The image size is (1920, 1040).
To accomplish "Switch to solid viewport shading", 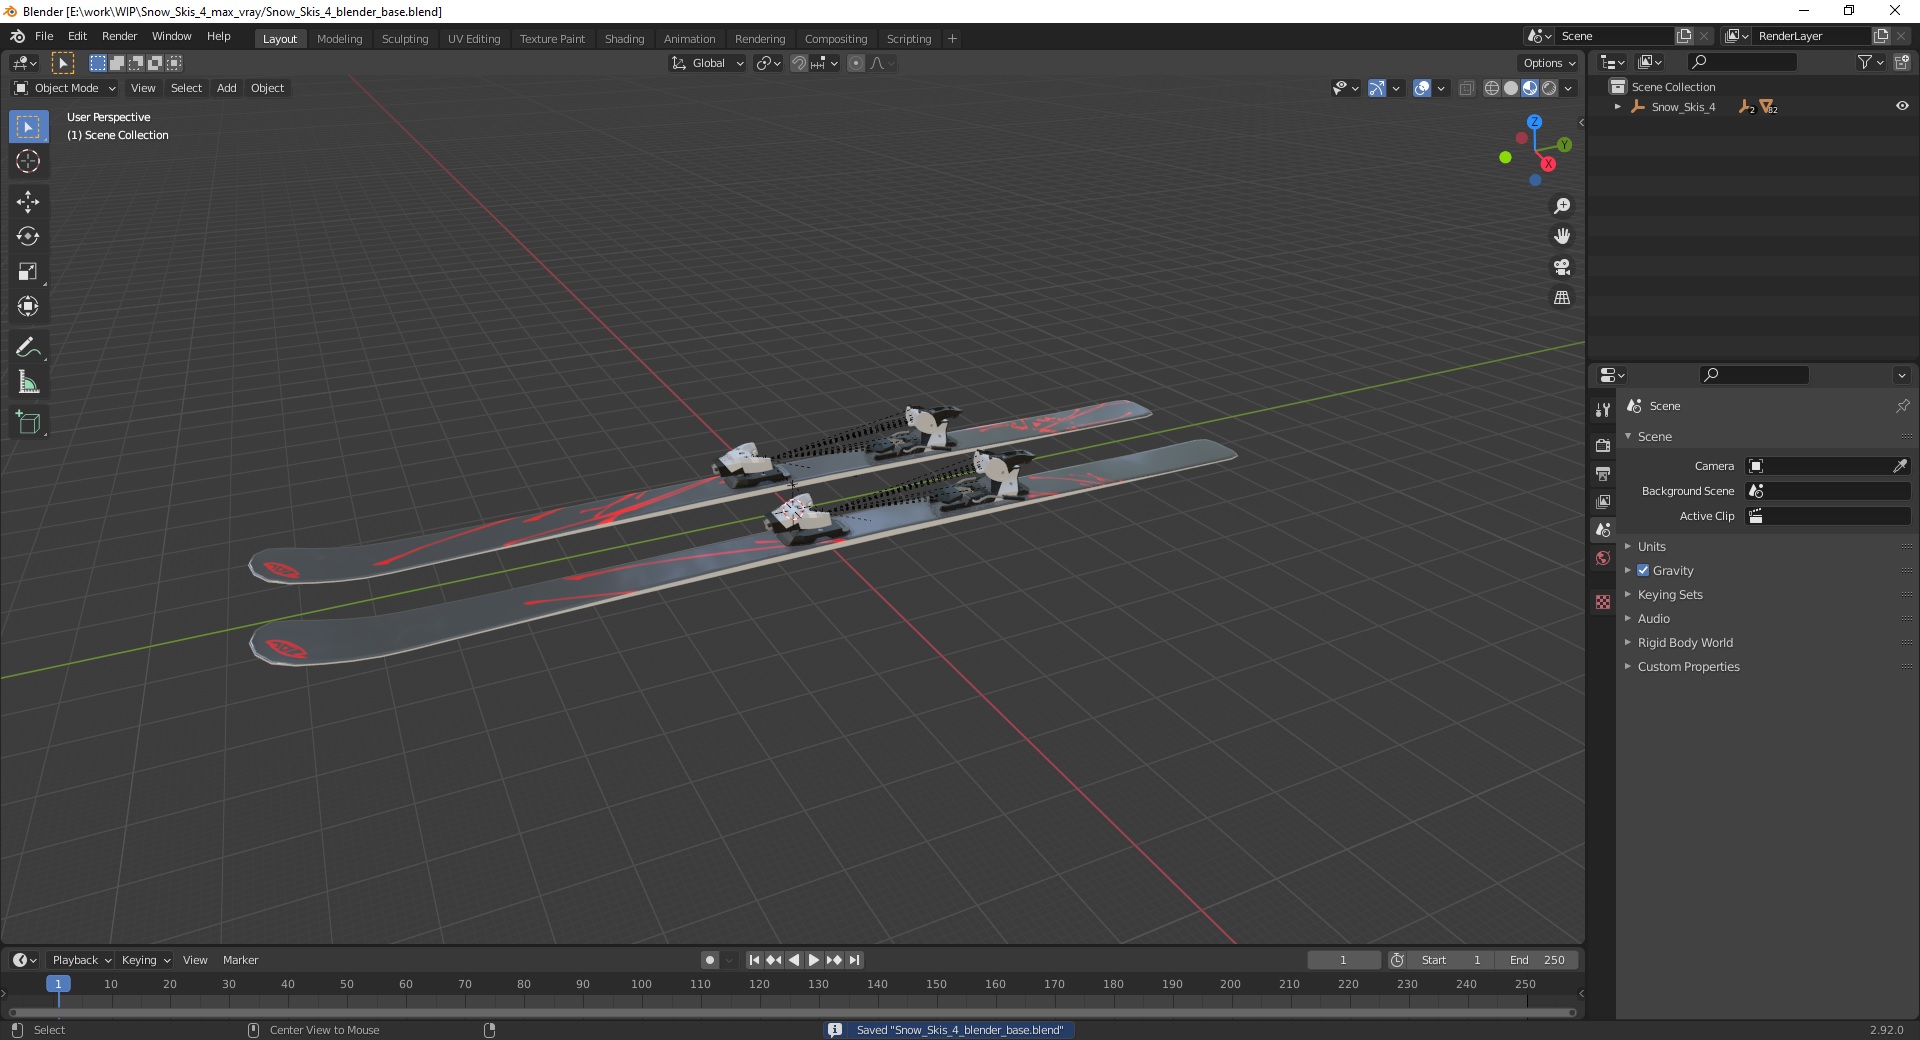I will [1511, 88].
